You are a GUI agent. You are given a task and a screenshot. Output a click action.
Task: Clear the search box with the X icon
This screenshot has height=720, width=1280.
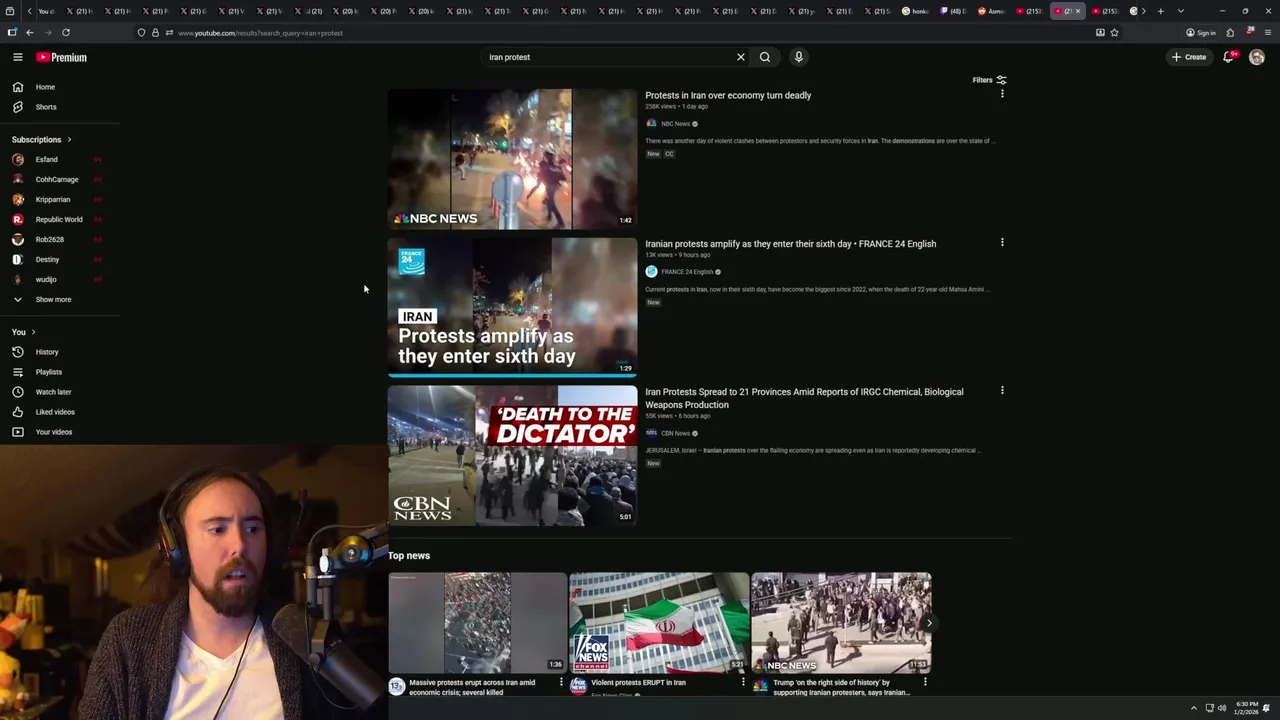point(741,57)
